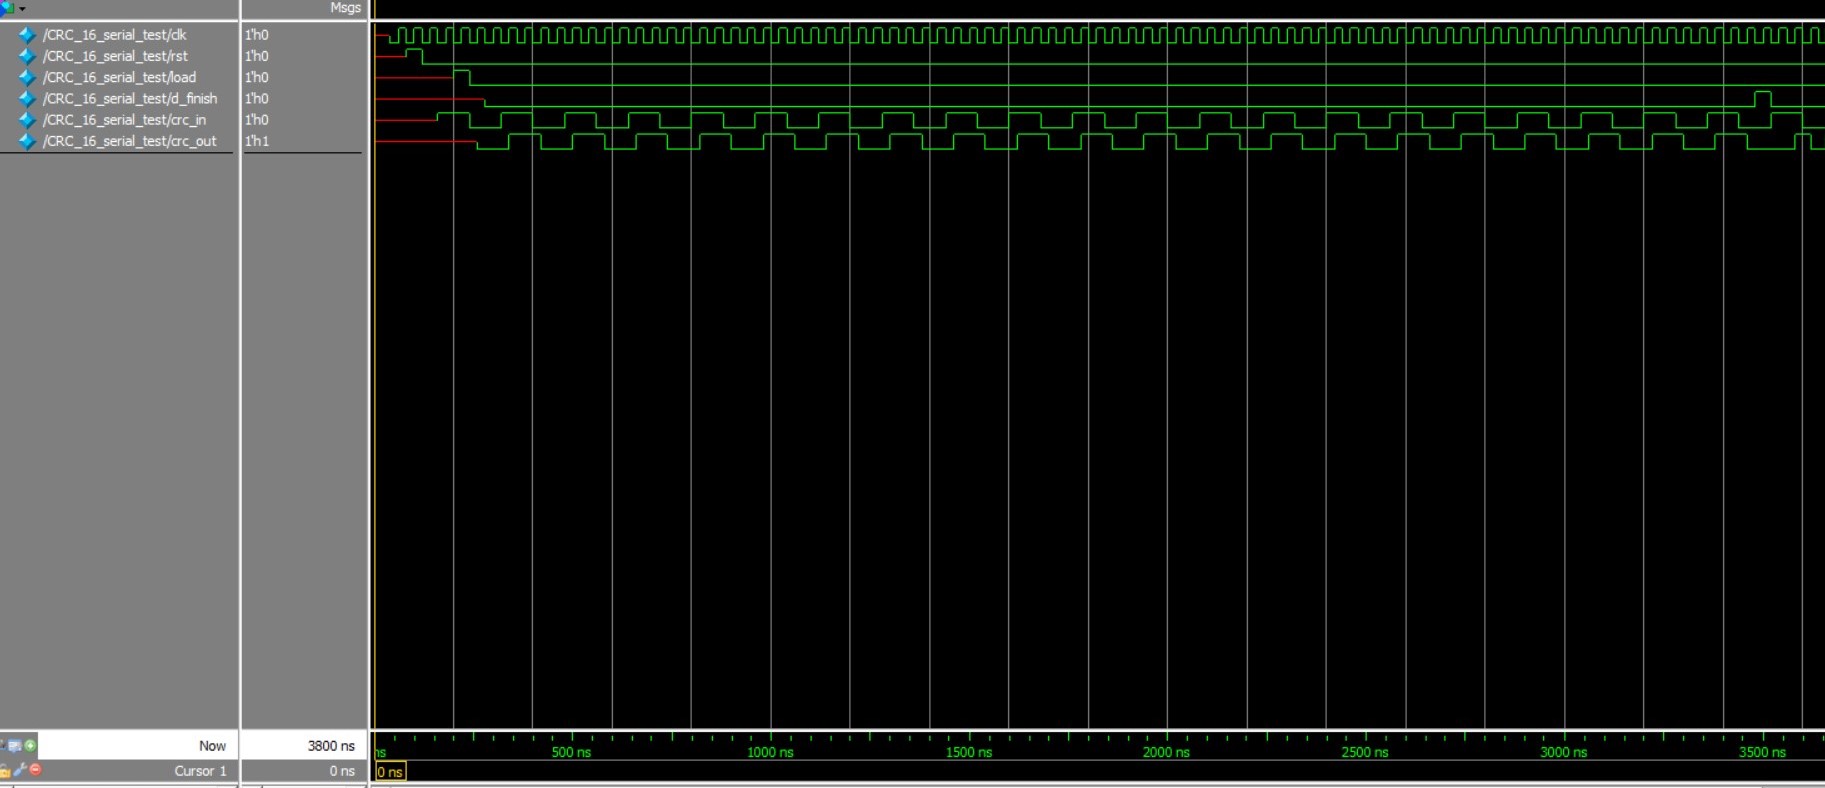Toggle the cursor lock padlock icon
The height and width of the screenshot is (788, 1825).
[x=5, y=770]
